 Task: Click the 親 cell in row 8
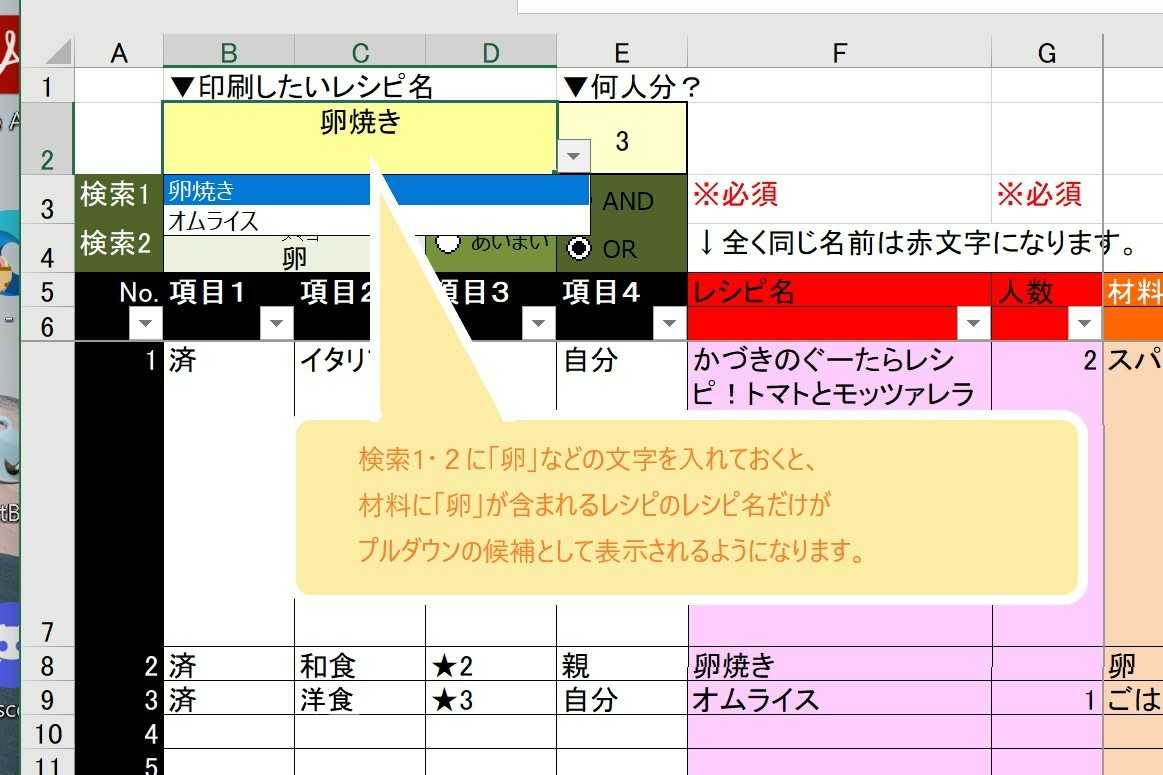(x=622, y=665)
